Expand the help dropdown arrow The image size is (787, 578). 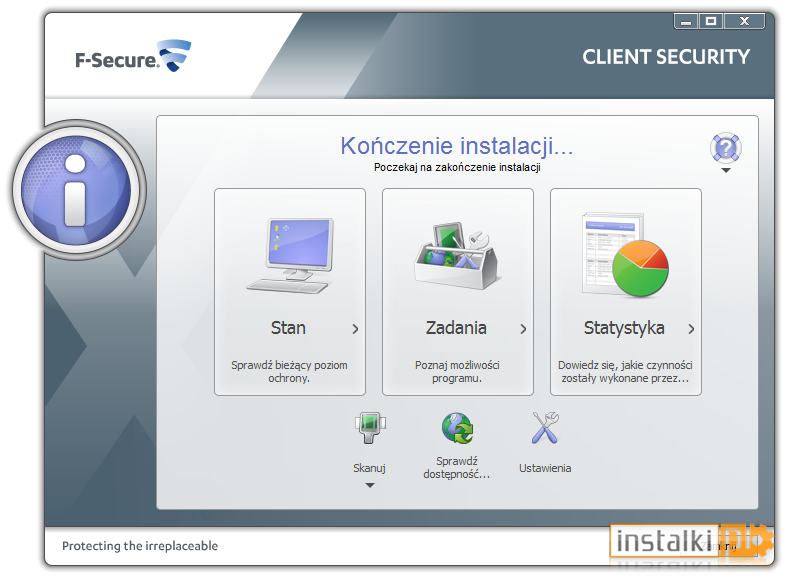(x=726, y=171)
